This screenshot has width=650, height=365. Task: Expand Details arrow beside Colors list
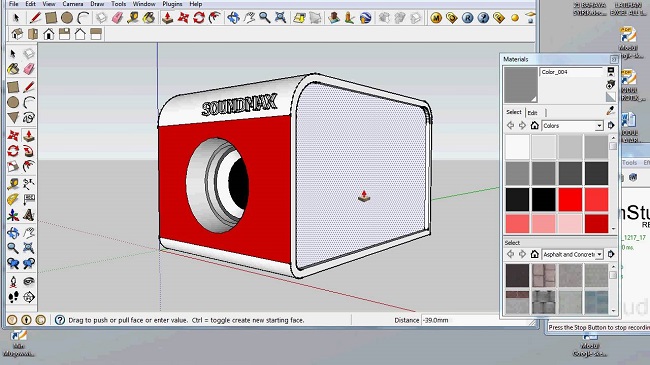[611, 125]
